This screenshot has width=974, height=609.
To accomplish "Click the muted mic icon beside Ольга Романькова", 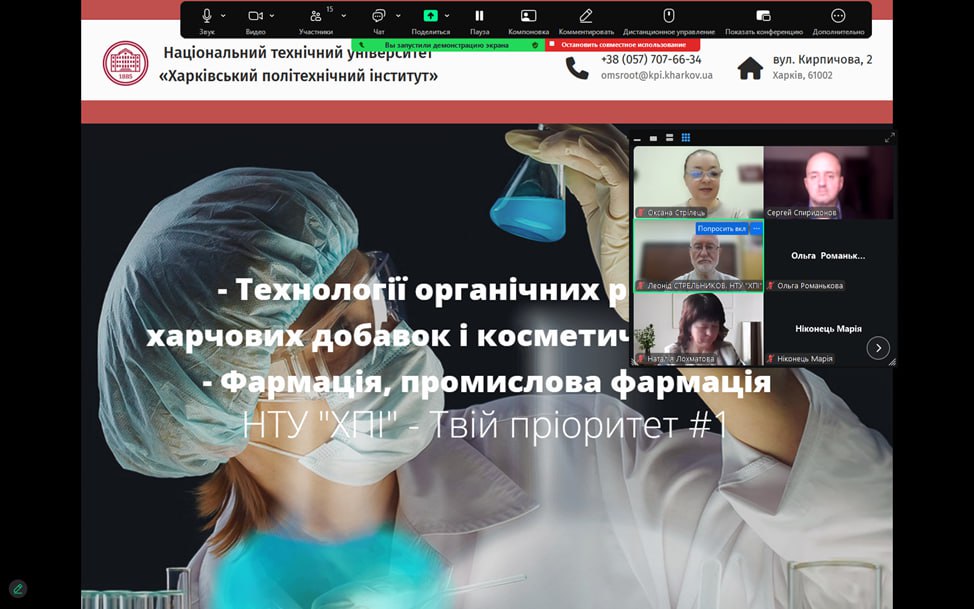I will [x=771, y=286].
